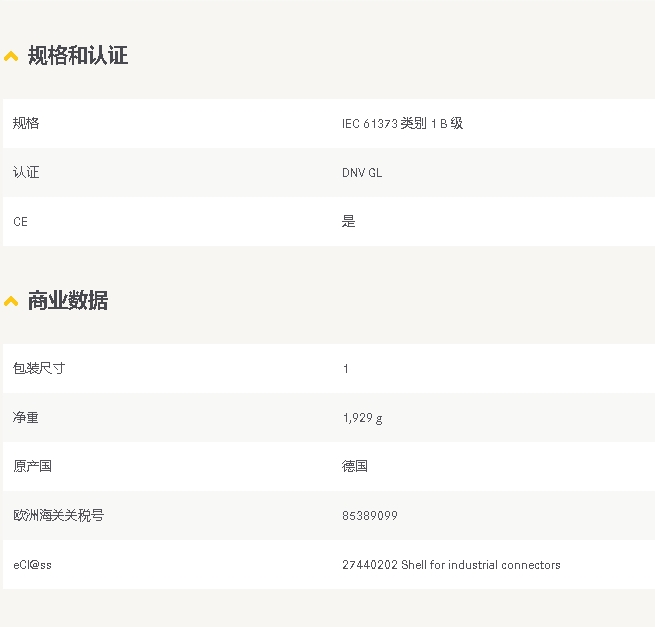Screen dimensions: 655x627
Task: Select the 1,929 g net weight value
Action: pos(363,418)
